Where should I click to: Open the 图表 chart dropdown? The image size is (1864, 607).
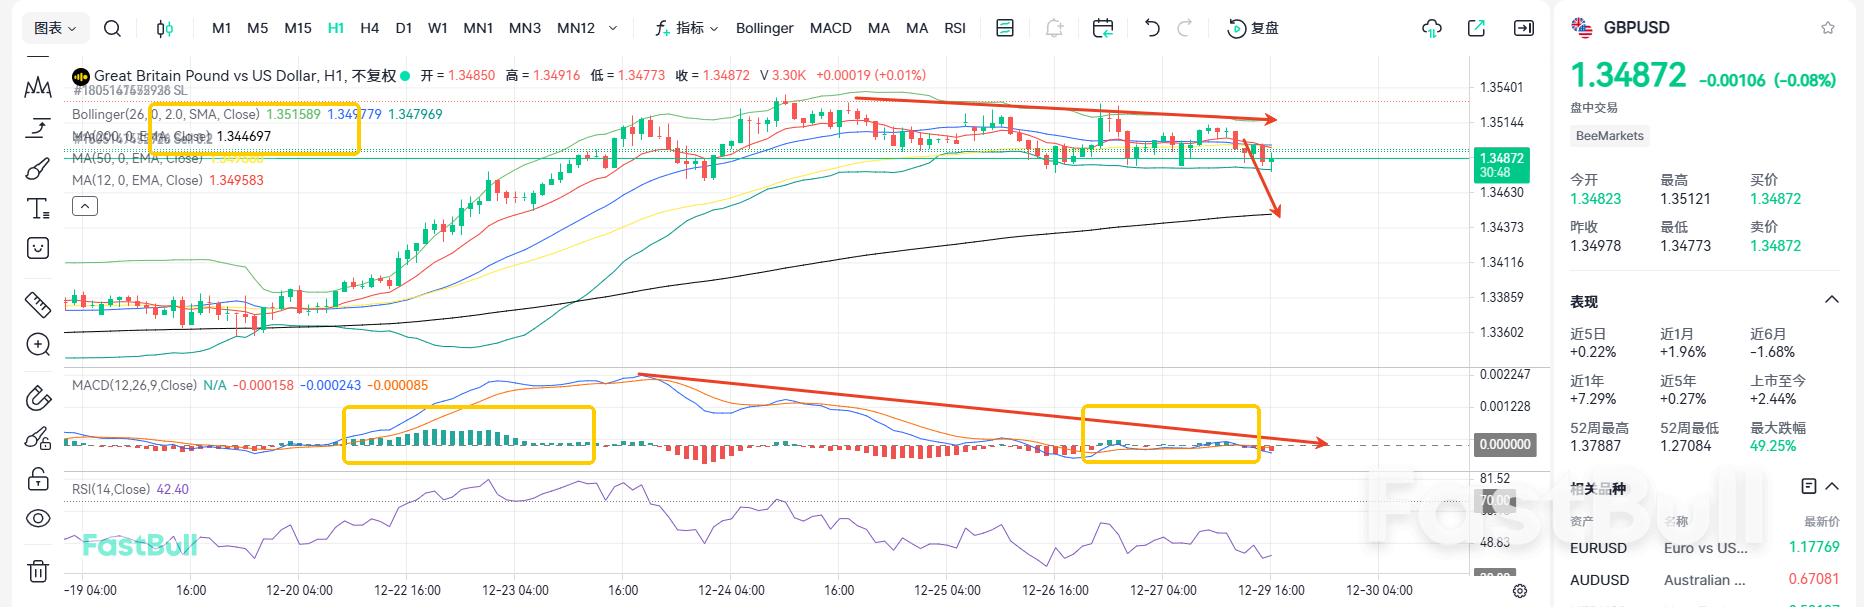pos(55,28)
